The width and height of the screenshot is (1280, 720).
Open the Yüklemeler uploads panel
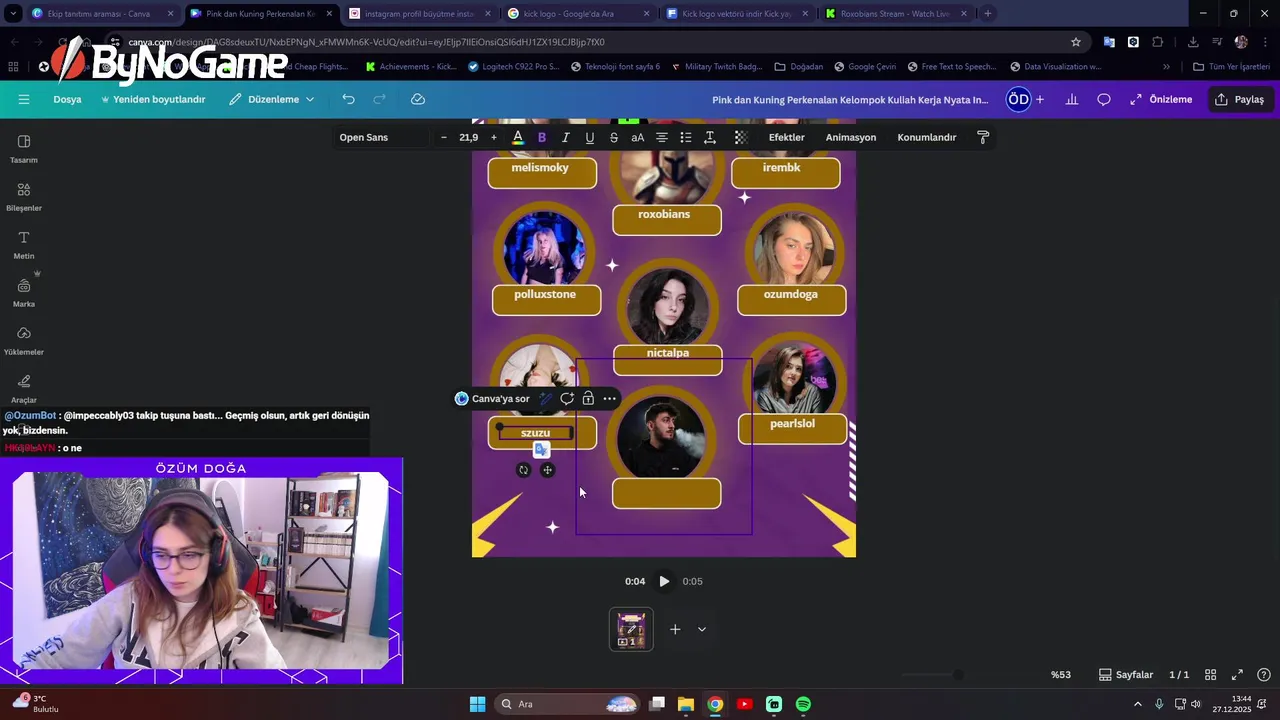24,340
